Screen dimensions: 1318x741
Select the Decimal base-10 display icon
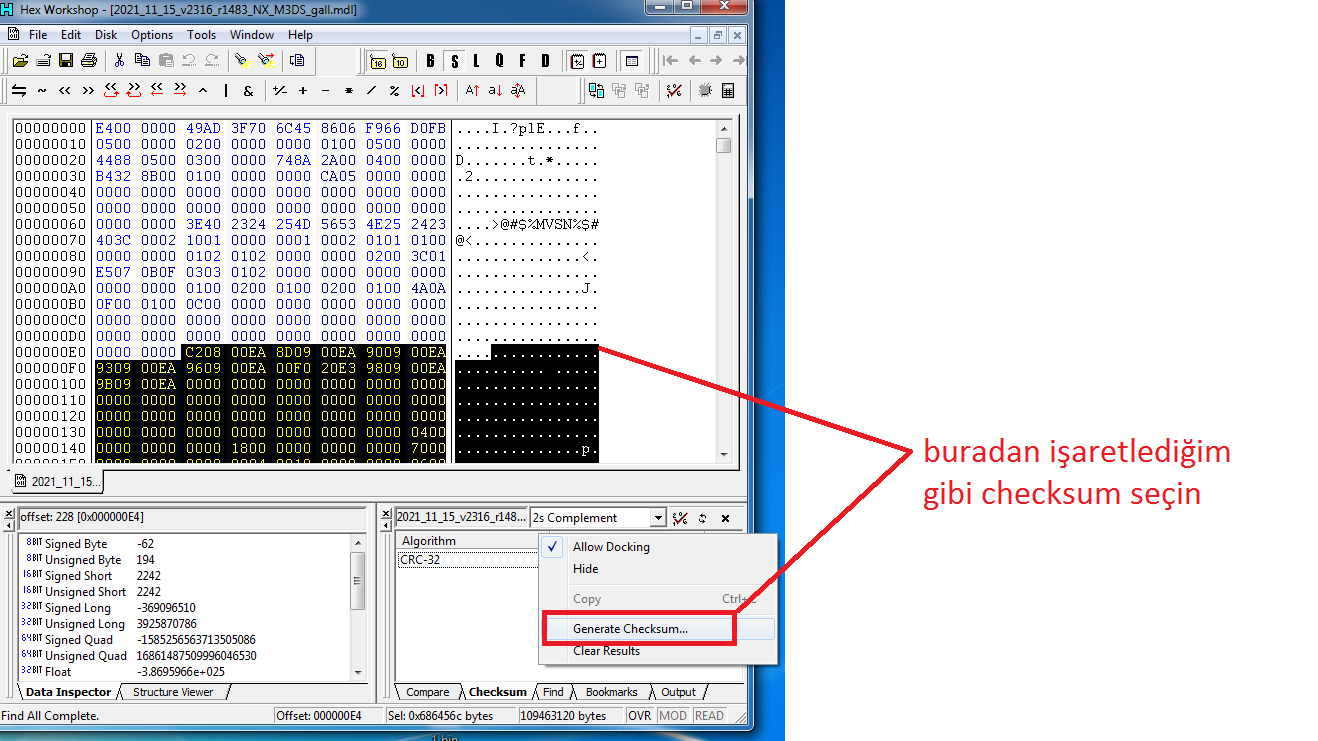(400, 61)
